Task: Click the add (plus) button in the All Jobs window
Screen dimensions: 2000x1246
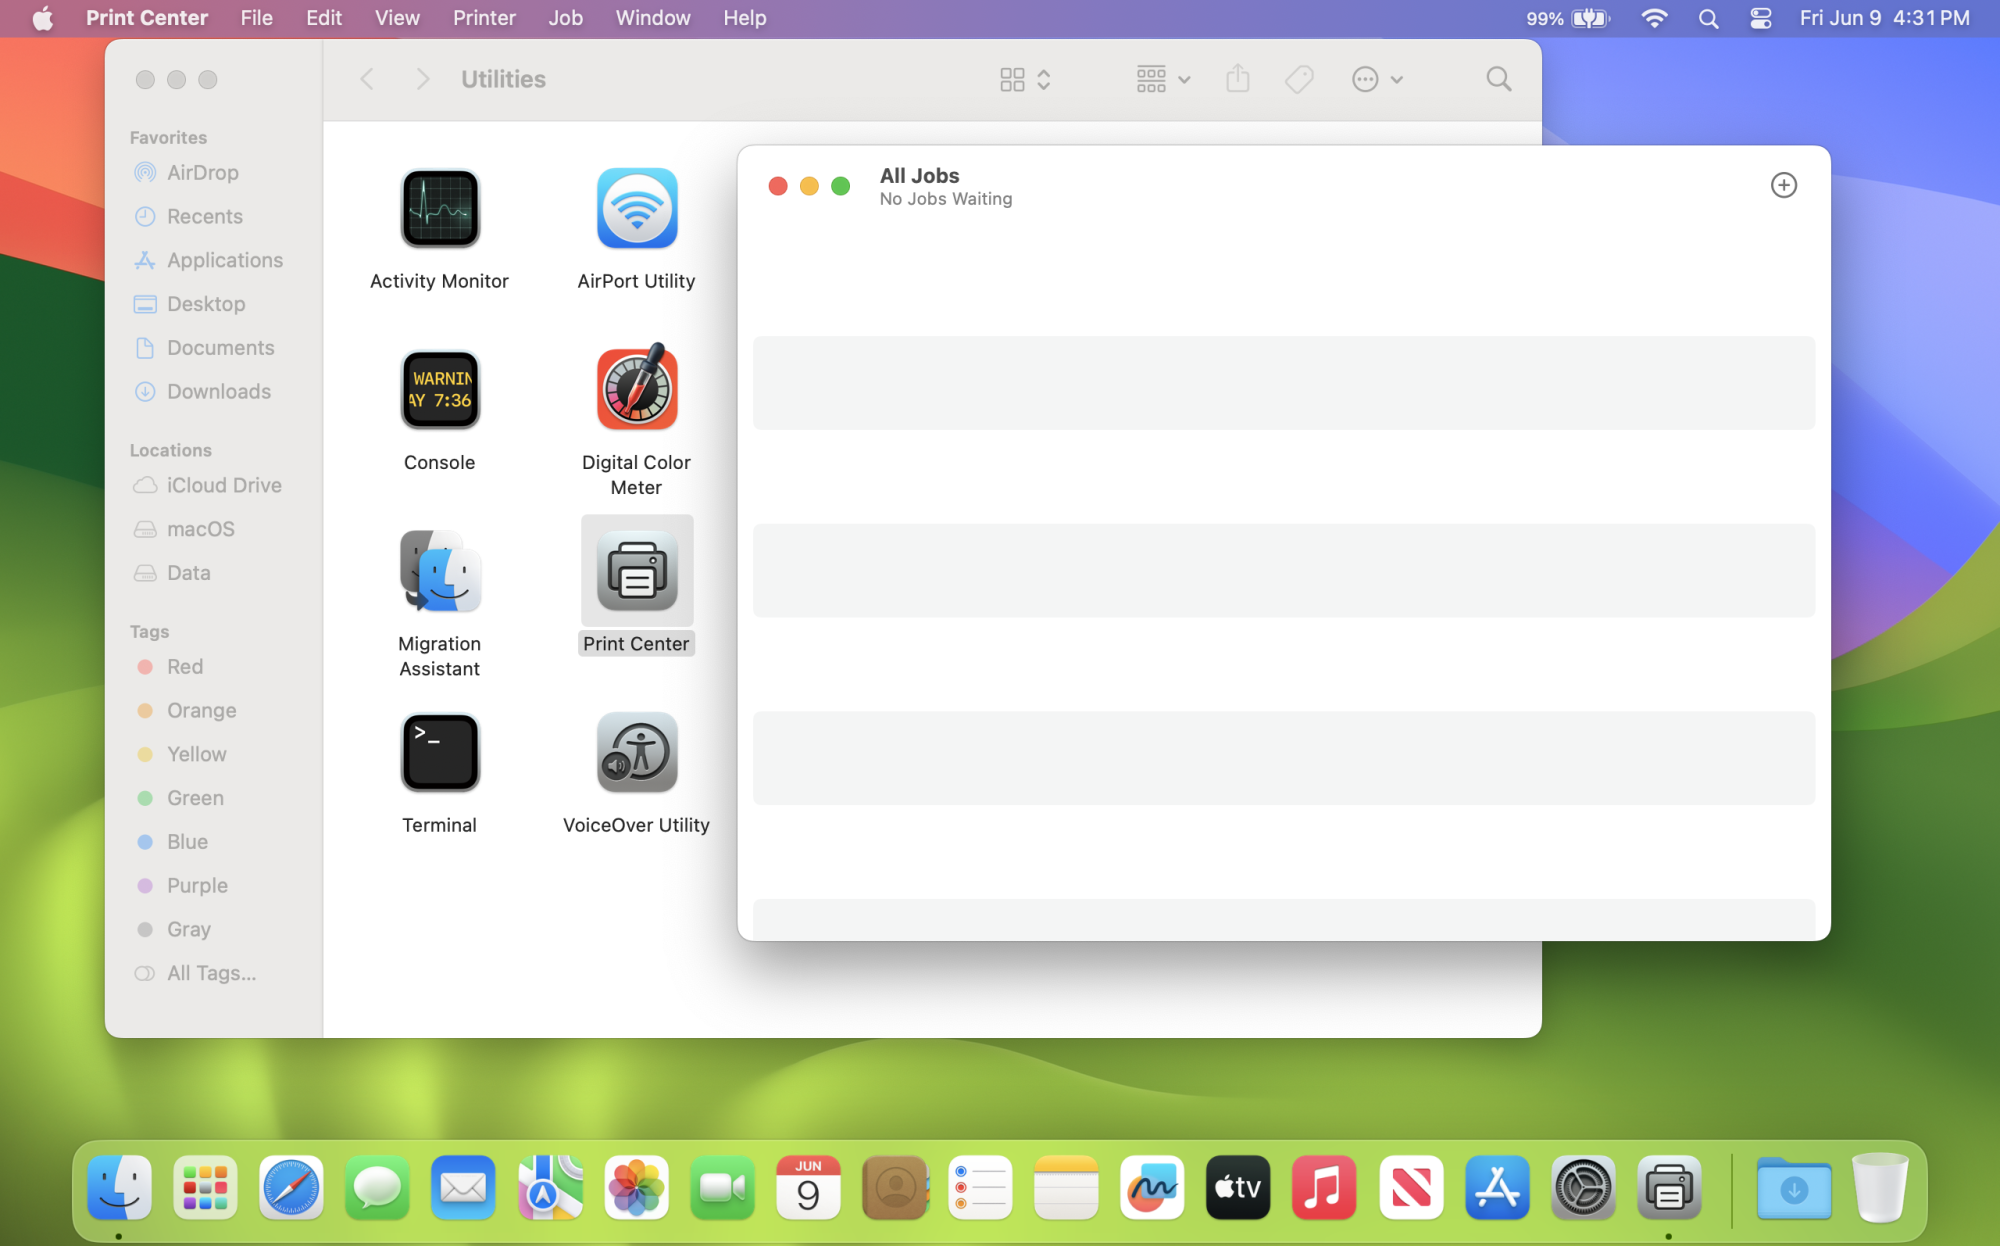Action: [1783, 185]
